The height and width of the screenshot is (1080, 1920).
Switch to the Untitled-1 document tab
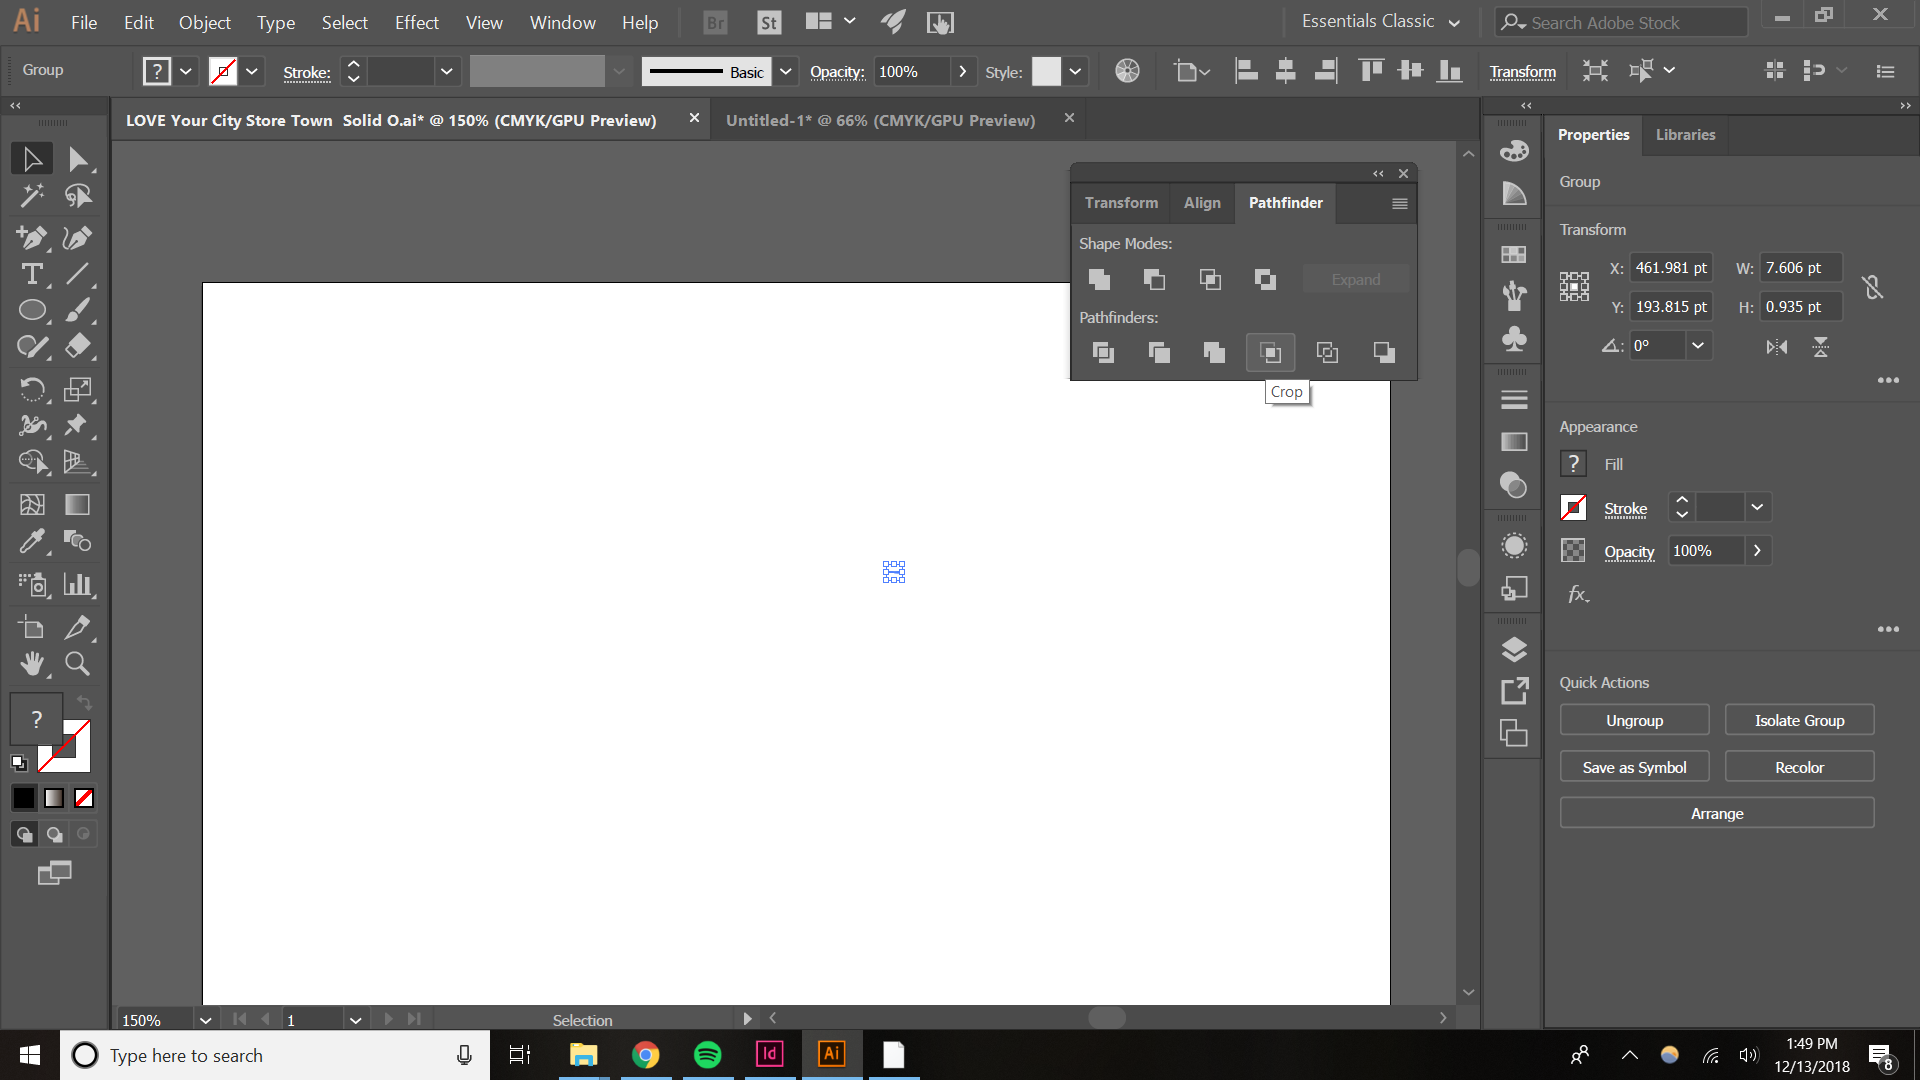(x=880, y=119)
